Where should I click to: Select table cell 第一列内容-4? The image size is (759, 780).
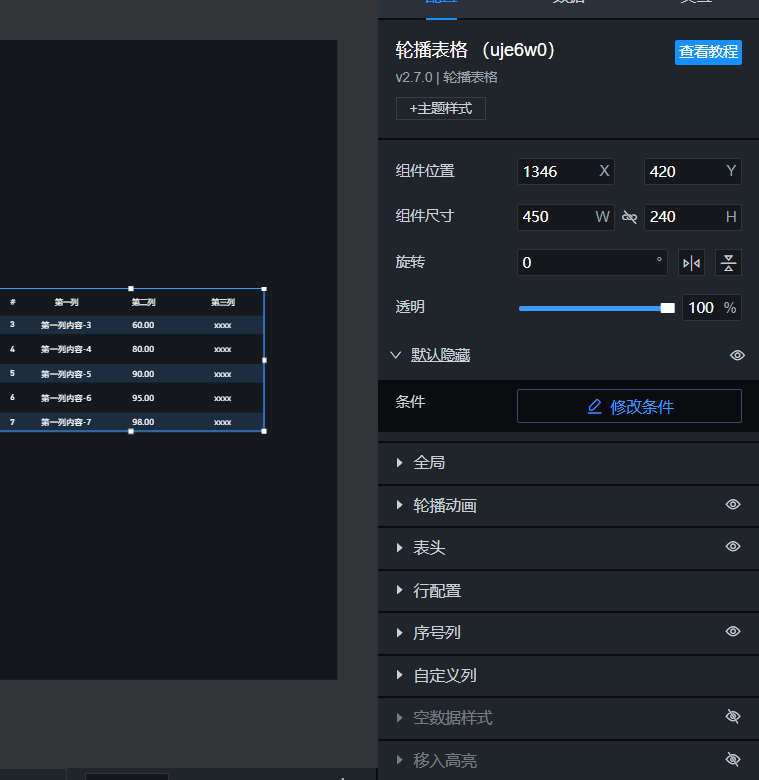pyautogui.click(x=66, y=349)
